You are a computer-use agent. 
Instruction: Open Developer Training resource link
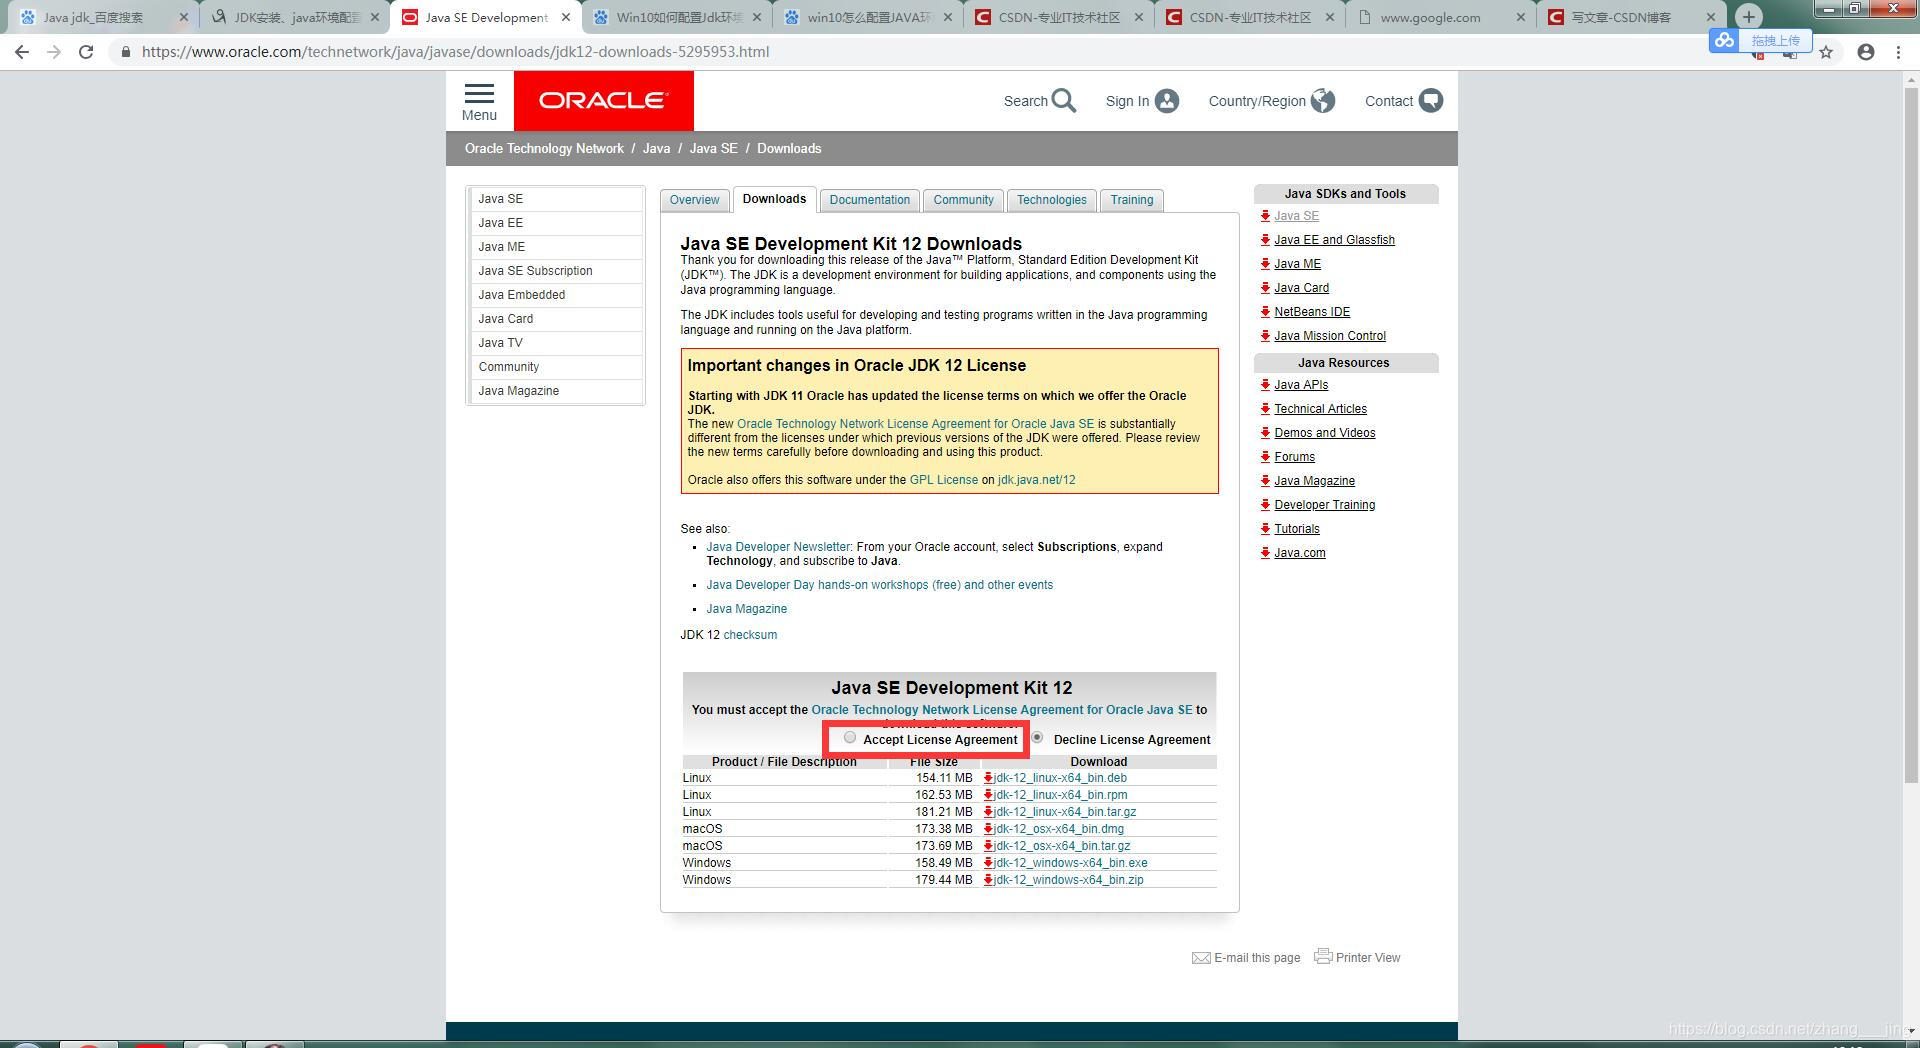click(x=1324, y=505)
